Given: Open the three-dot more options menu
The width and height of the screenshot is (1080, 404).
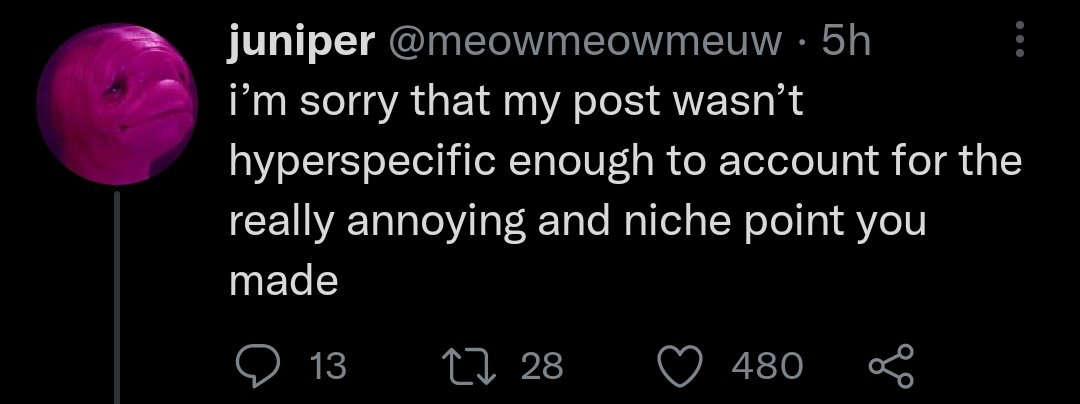Looking at the screenshot, I should point(1020,40).
